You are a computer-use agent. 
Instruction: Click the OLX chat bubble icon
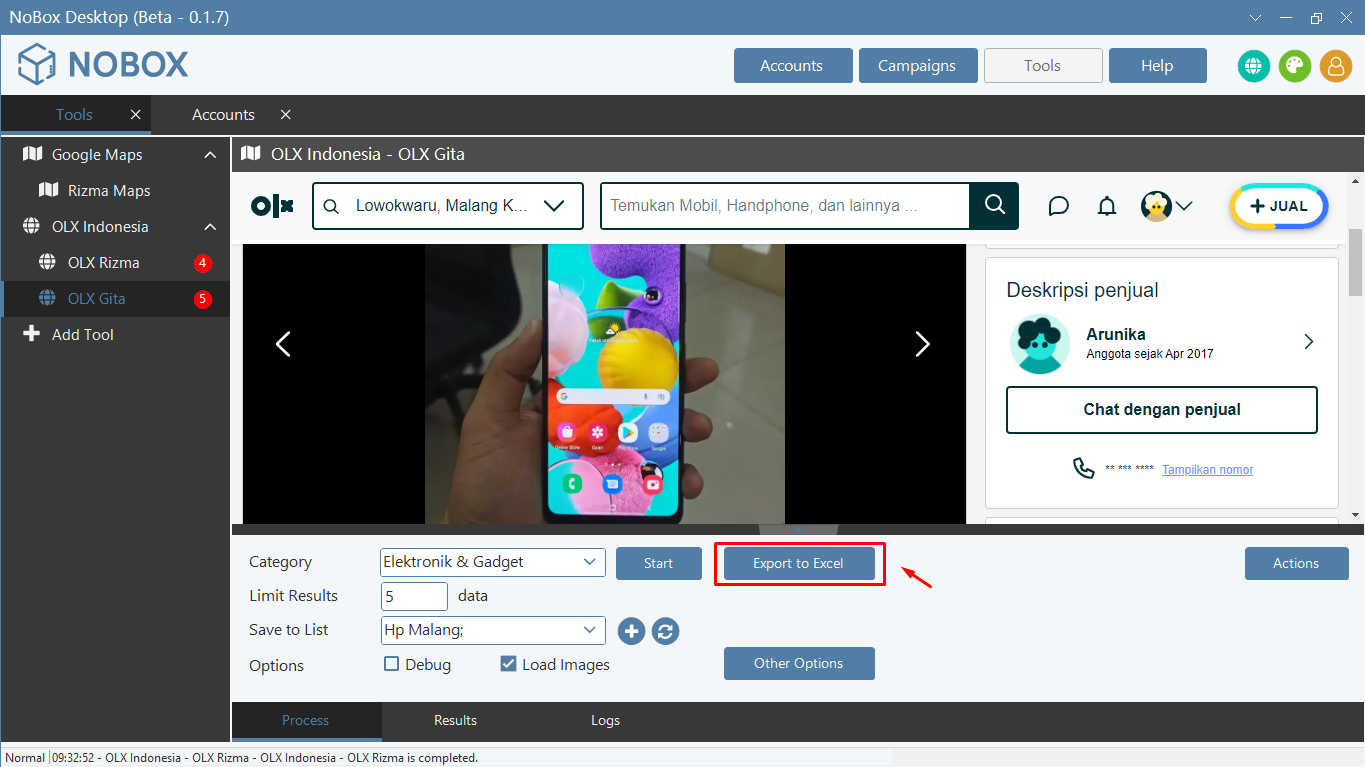(1058, 206)
